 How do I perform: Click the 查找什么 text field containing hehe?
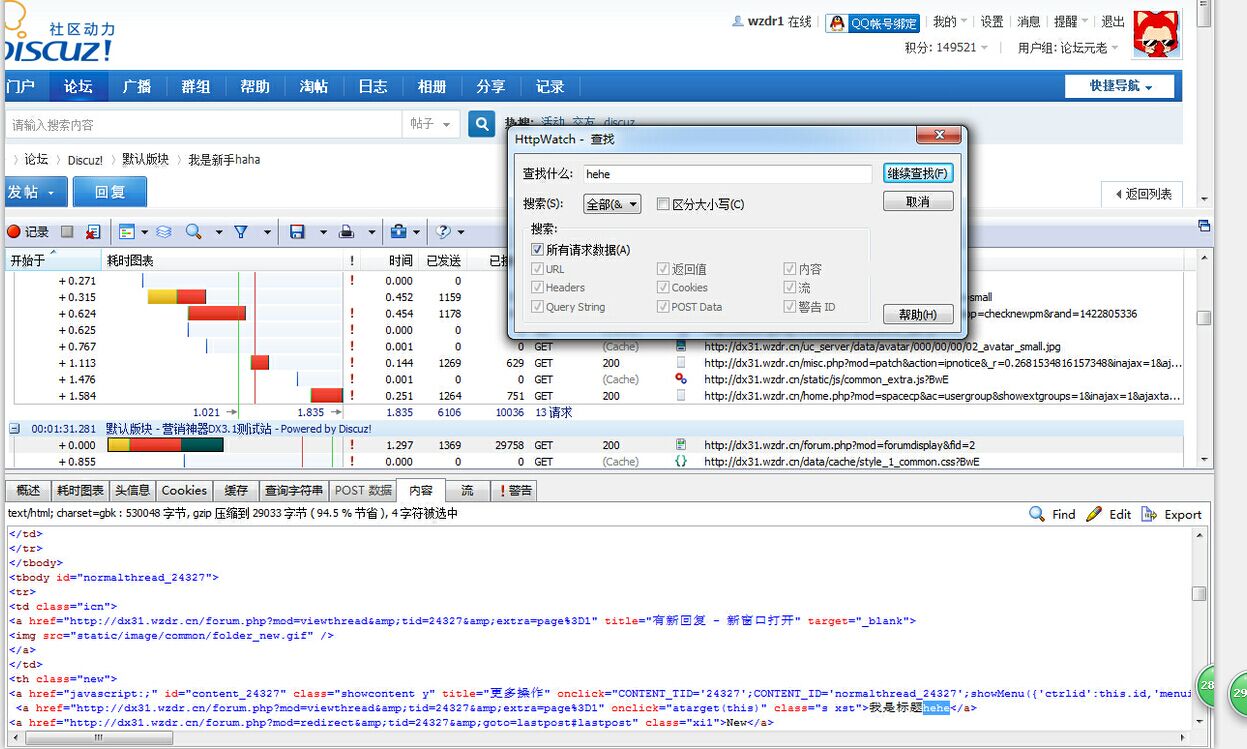[727, 174]
